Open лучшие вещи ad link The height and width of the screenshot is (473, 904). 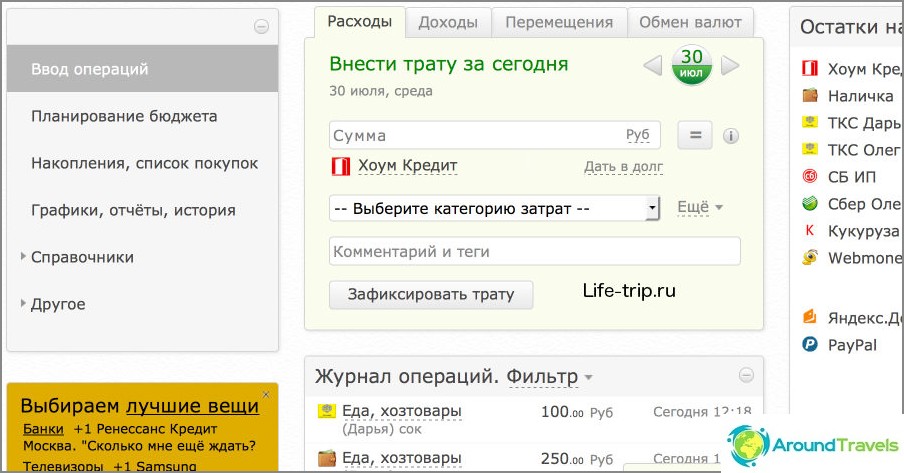click(193, 406)
